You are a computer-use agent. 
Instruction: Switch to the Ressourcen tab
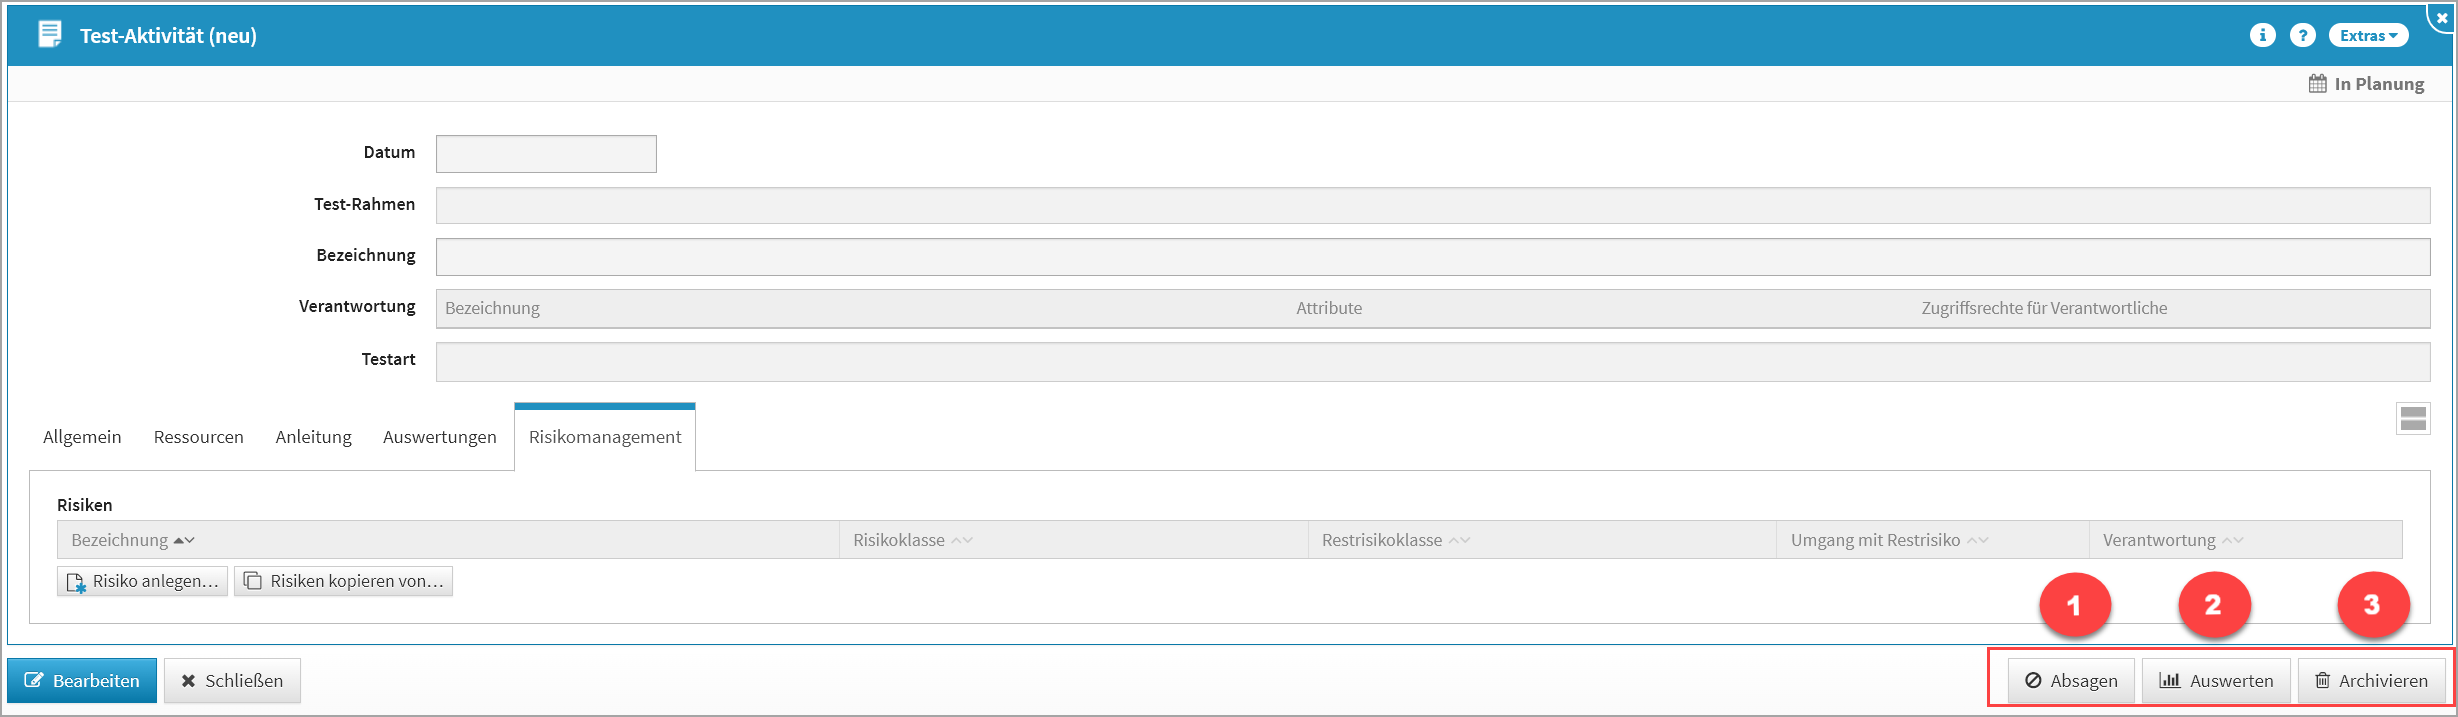pos(199,437)
